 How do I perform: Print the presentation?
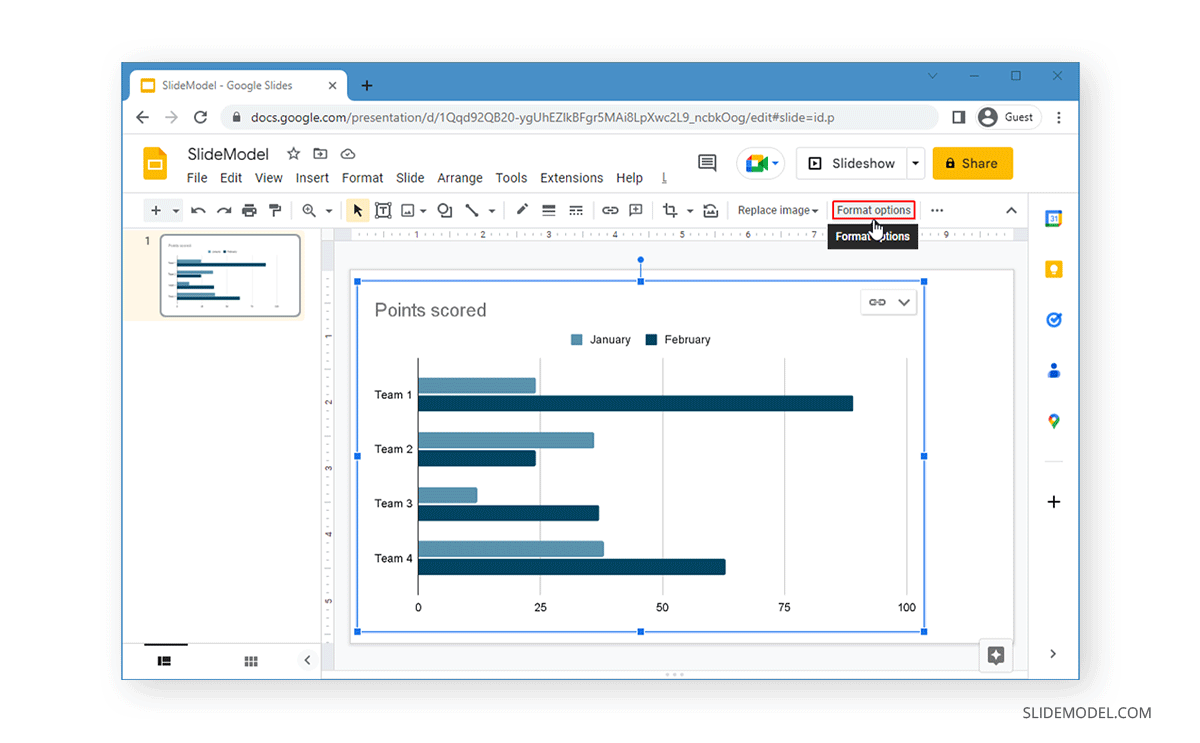(249, 211)
